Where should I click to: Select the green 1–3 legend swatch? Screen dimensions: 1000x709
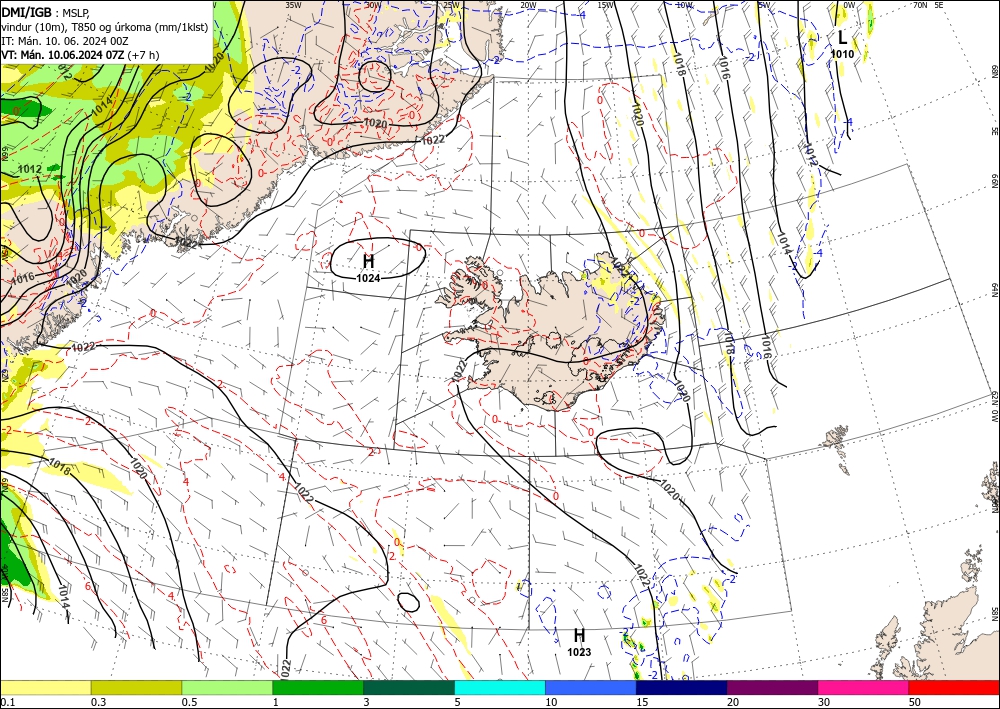(x=318, y=687)
